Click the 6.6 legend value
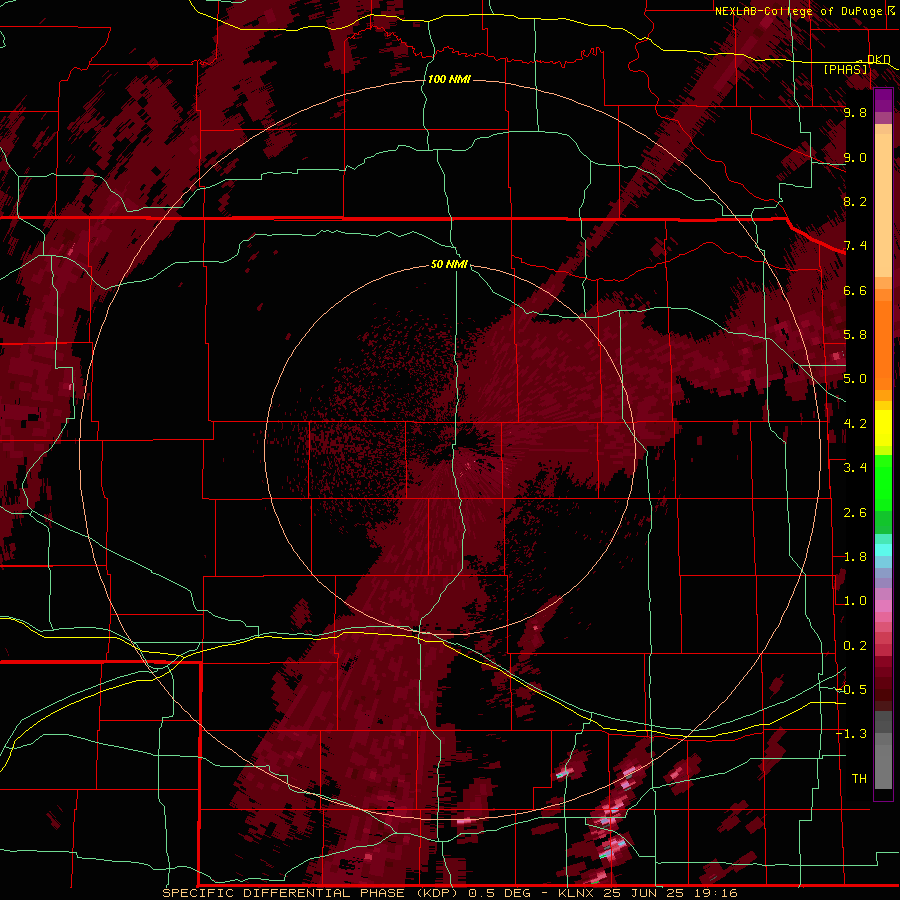This screenshot has height=900, width=900. pyautogui.click(x=855, y=290)
